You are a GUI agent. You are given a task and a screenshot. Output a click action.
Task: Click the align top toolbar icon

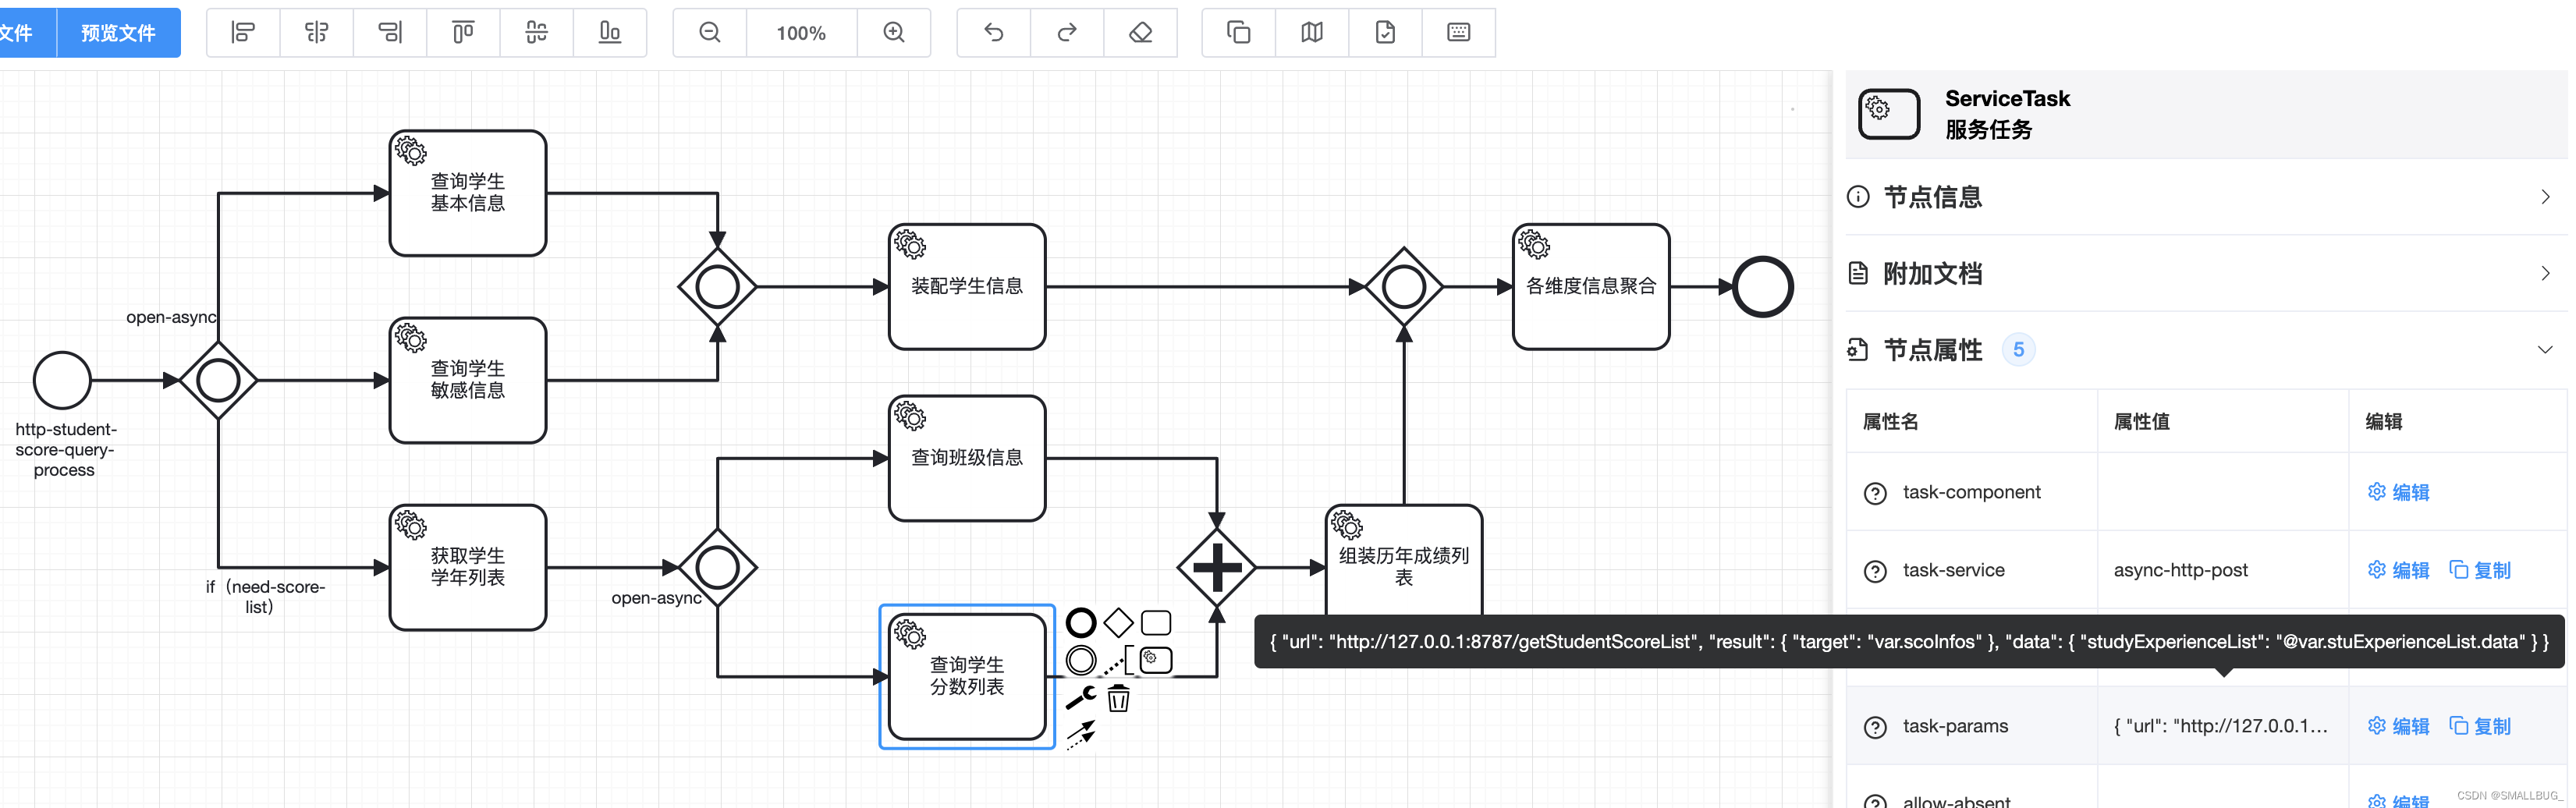463,33
